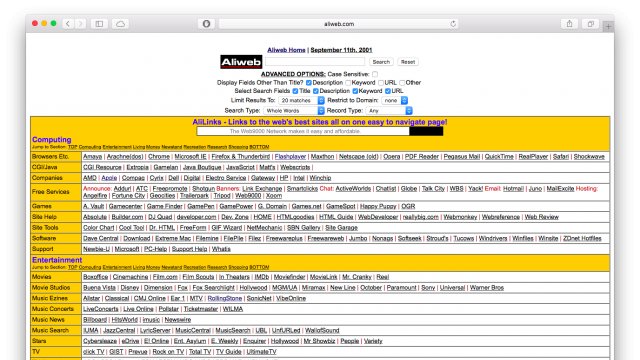Open iCloud tabs cloud icon
640x360 pixels.
pos(121,24)
